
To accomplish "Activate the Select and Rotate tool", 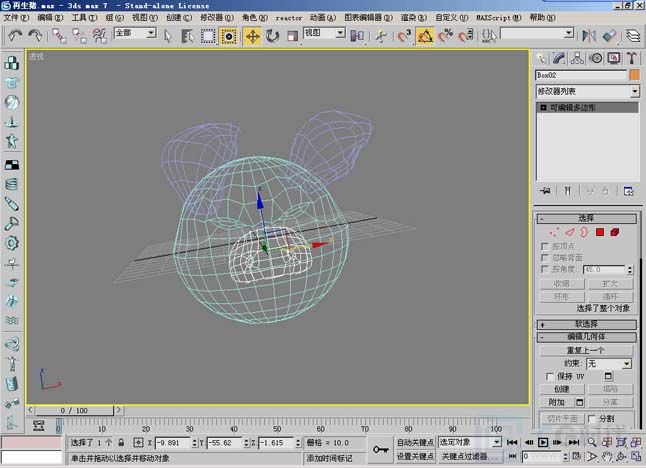I will tap(272, 36).
